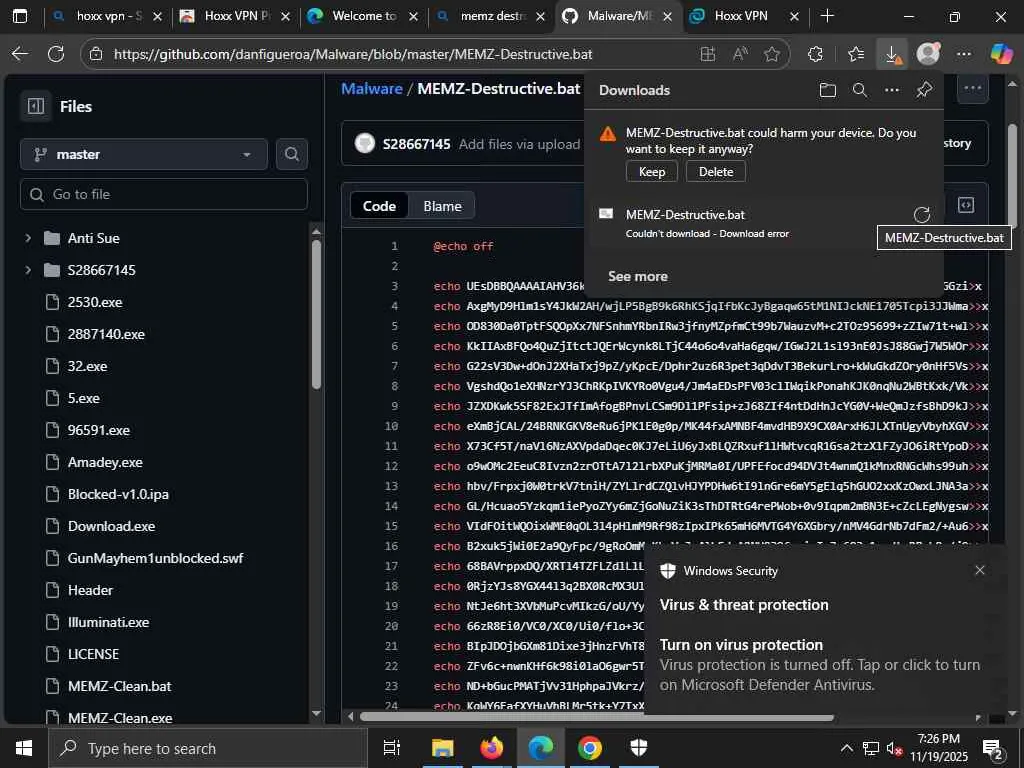Screen dimensions: 1024x768
Task: Open GitHub file more options menu
Action: point(972,88)
